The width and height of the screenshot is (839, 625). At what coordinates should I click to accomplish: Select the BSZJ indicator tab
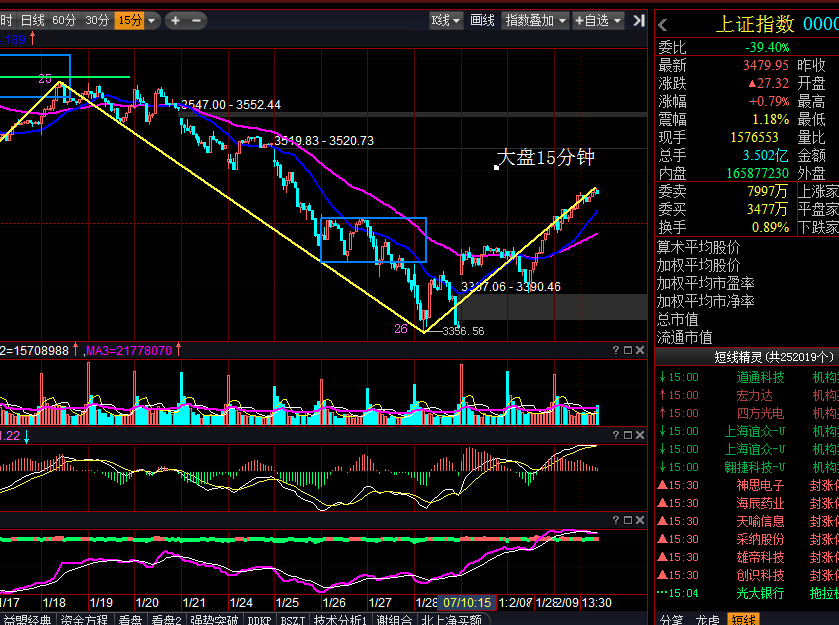pyautogui.click(x=293, y=620)
